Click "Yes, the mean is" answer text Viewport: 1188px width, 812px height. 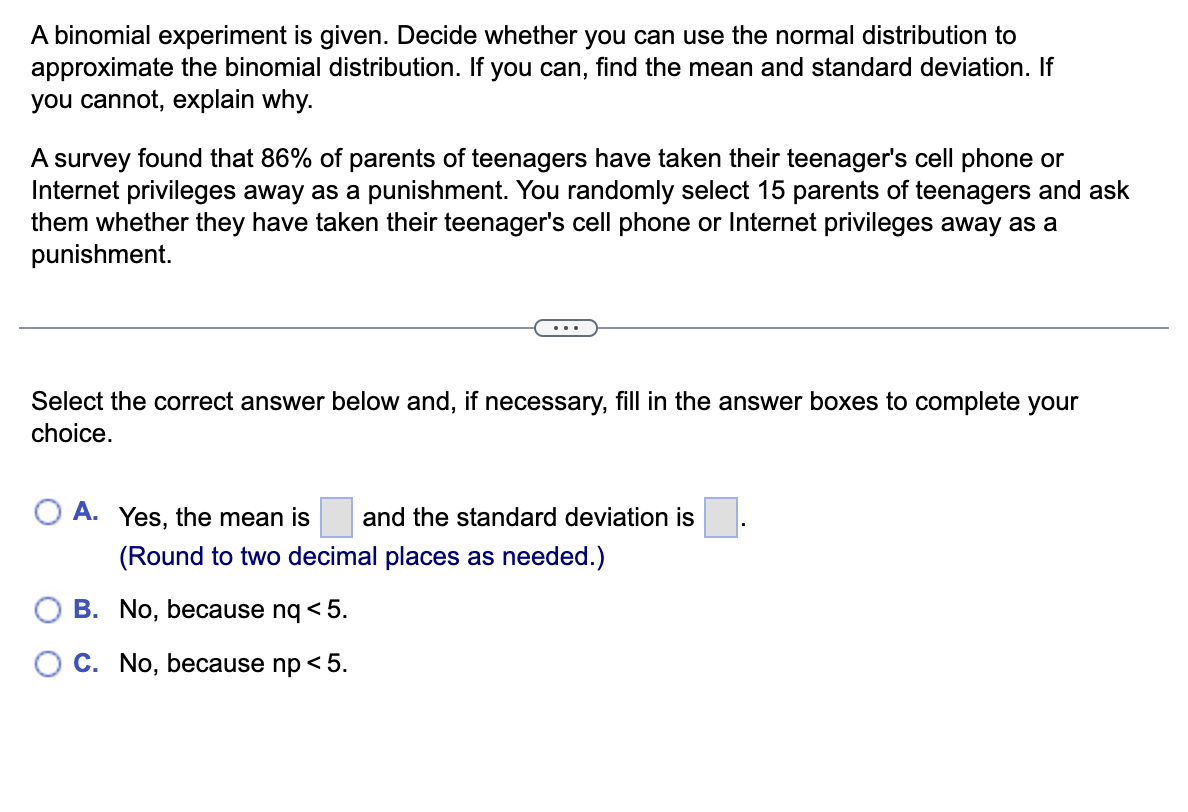(213, 517)
